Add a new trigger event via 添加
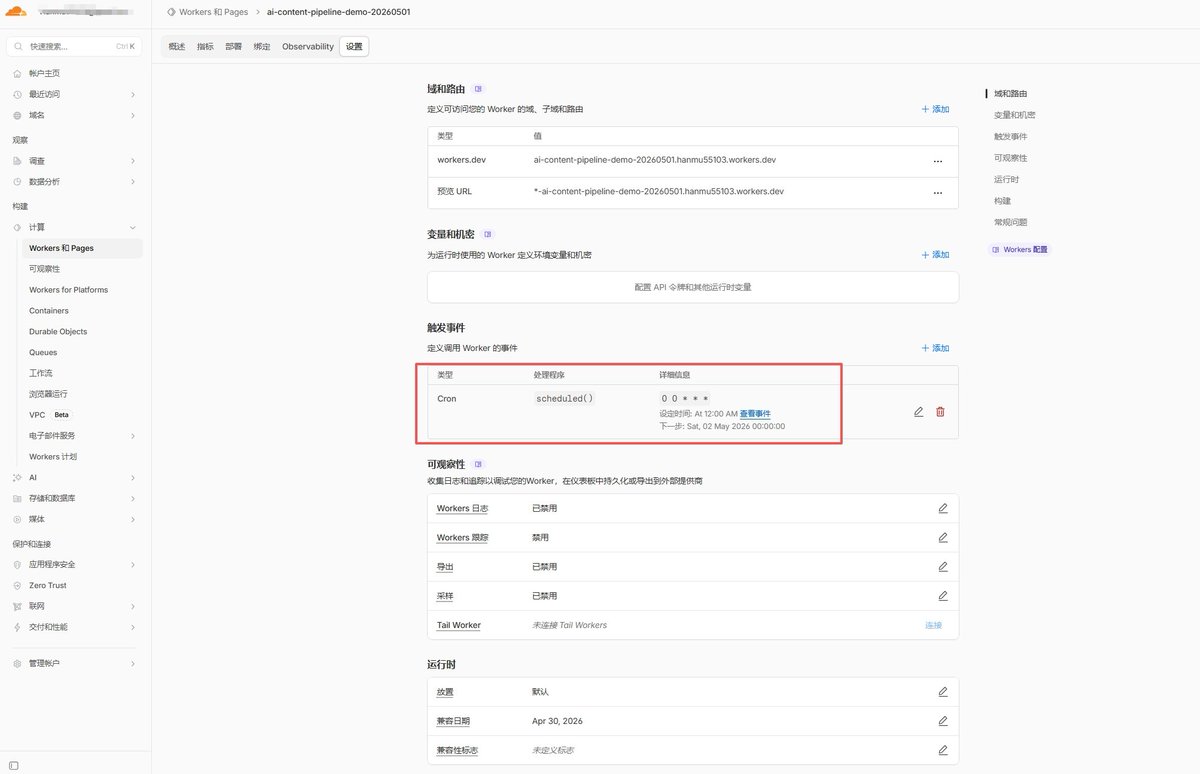Image resolution: width=1200 pixels, height=774 pixels. [936, 348]
